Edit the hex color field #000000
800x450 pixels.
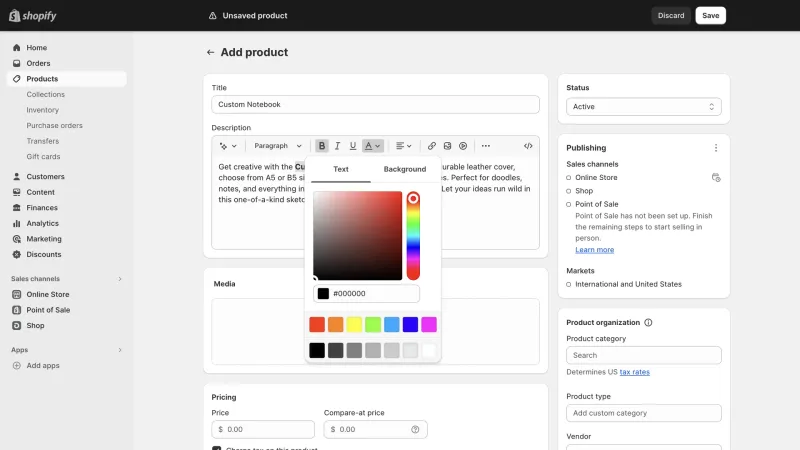point(366,294)
